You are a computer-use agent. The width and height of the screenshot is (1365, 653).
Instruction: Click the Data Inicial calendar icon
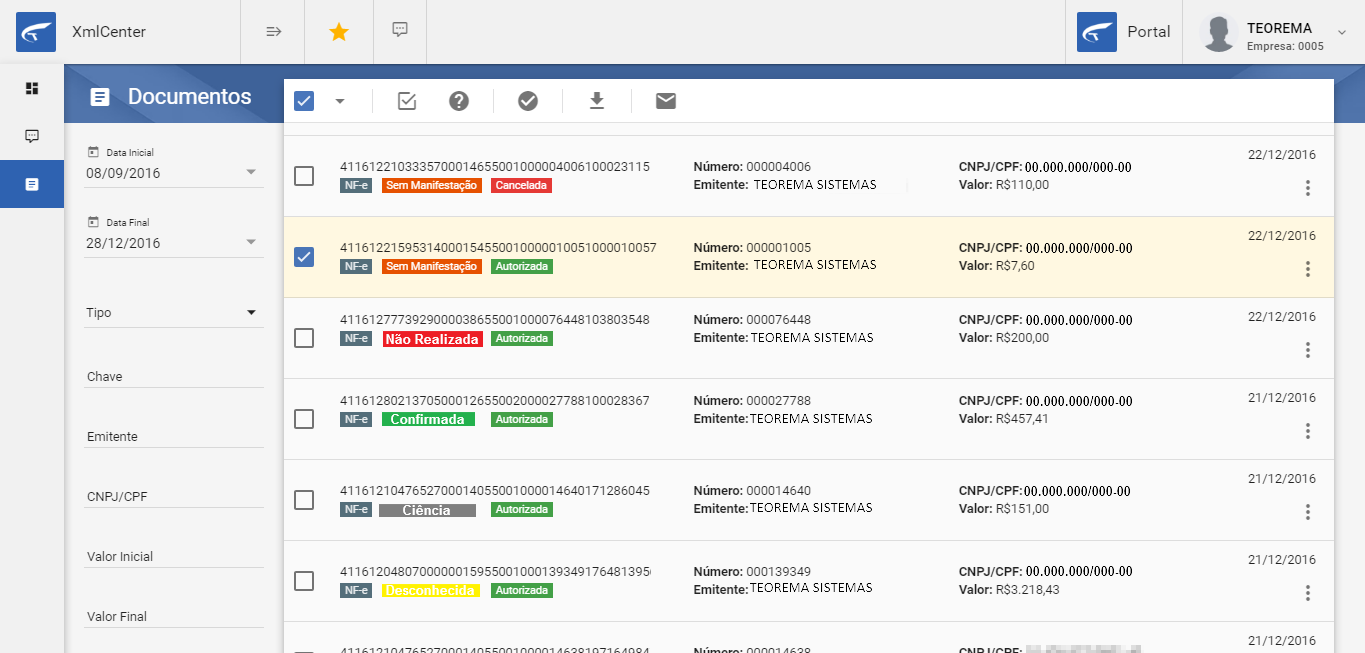93,152
